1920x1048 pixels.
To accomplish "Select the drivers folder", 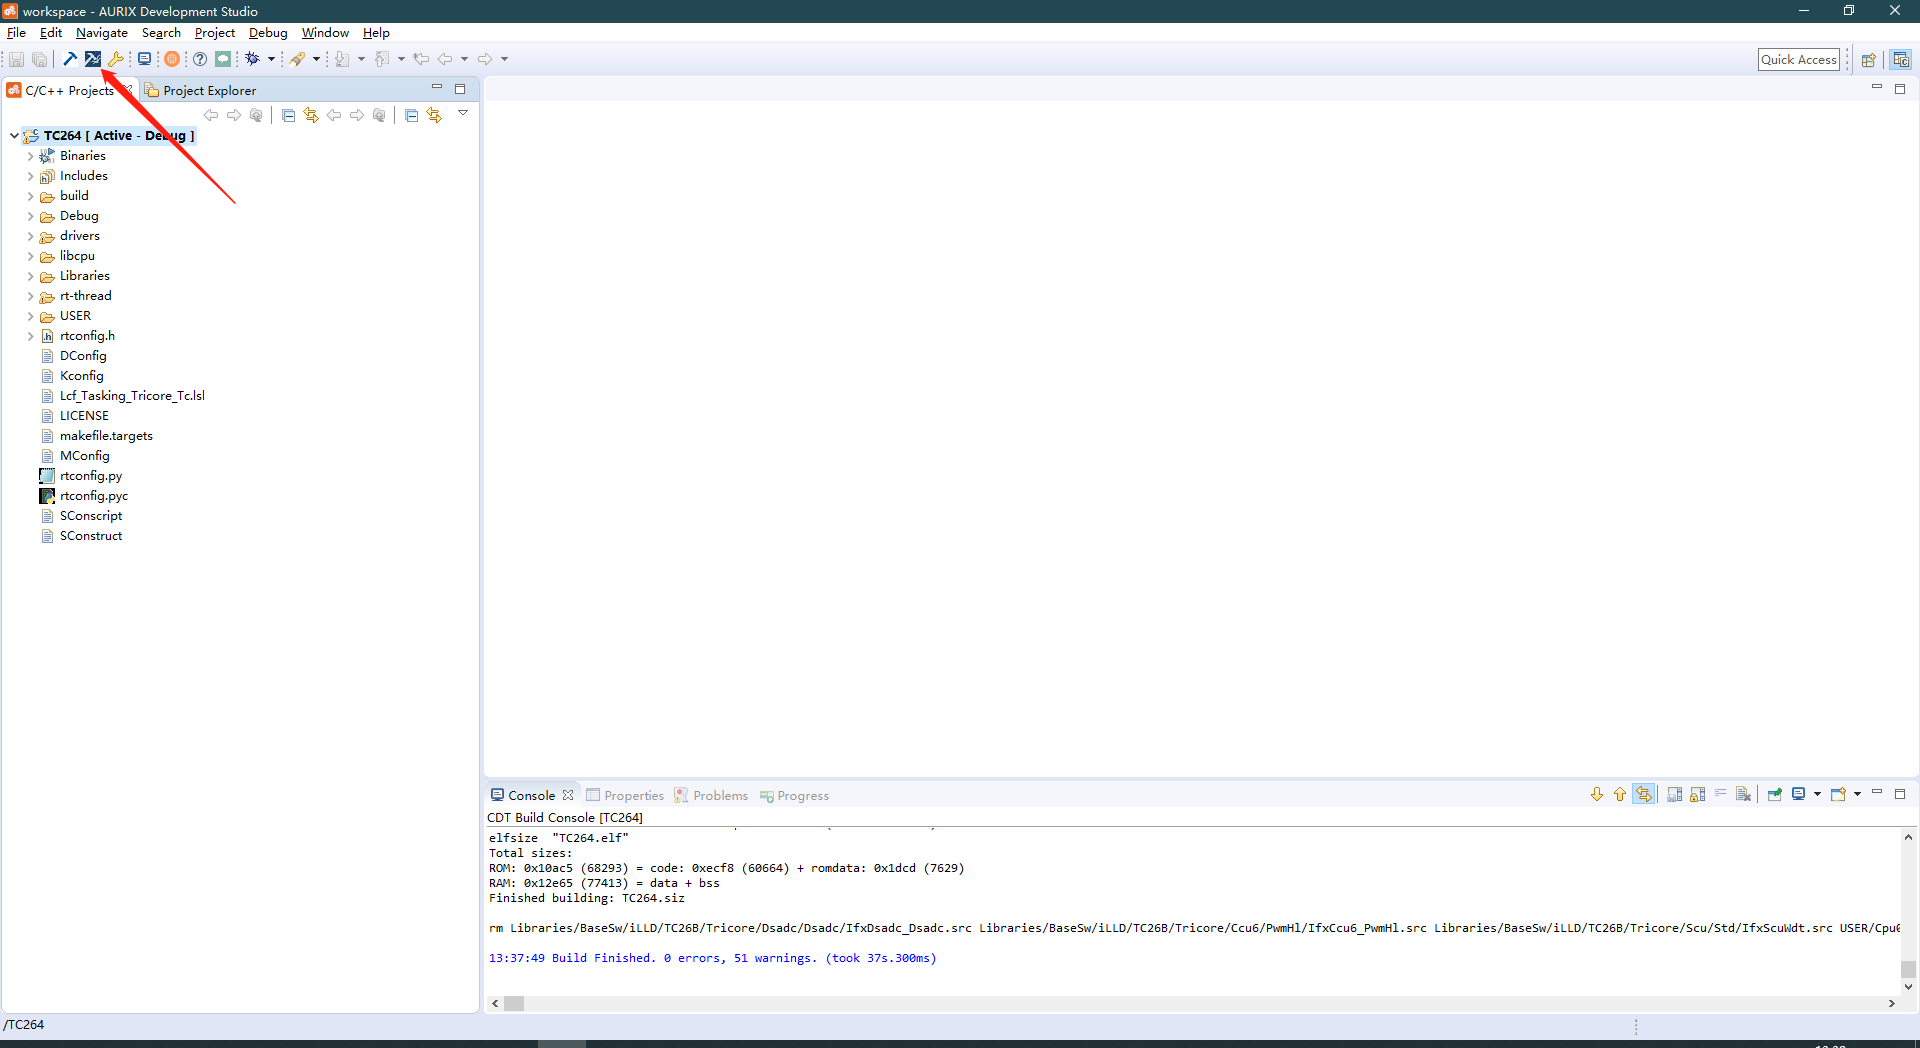I will click(80, 236).
